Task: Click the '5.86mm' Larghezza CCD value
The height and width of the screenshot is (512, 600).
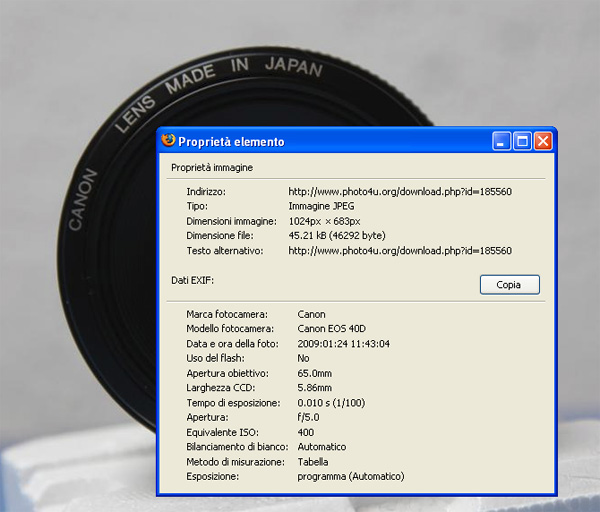Action: click(x=315, y=388)
